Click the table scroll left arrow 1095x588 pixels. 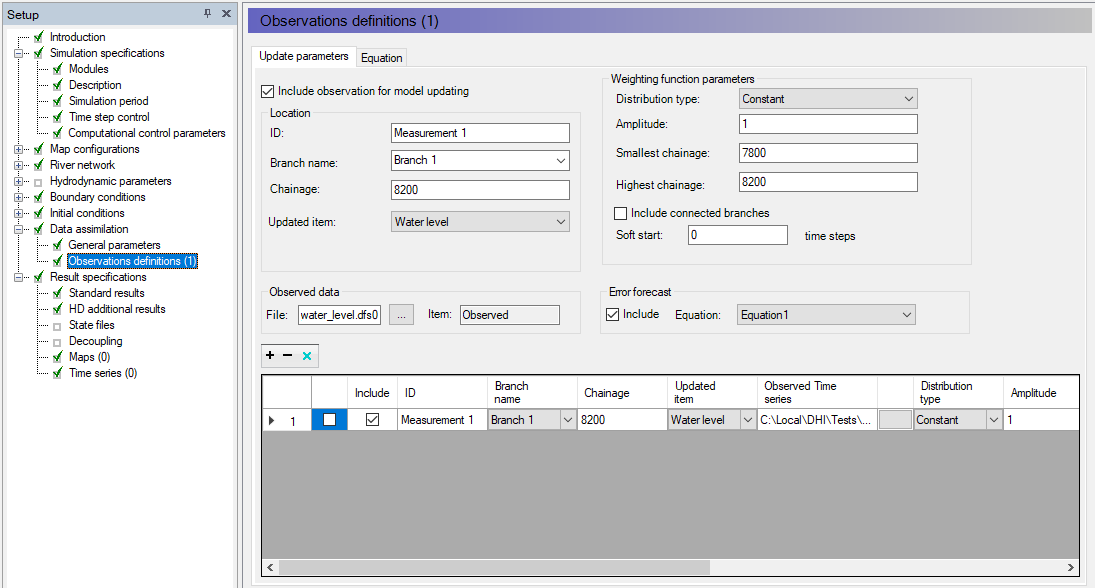270,567
